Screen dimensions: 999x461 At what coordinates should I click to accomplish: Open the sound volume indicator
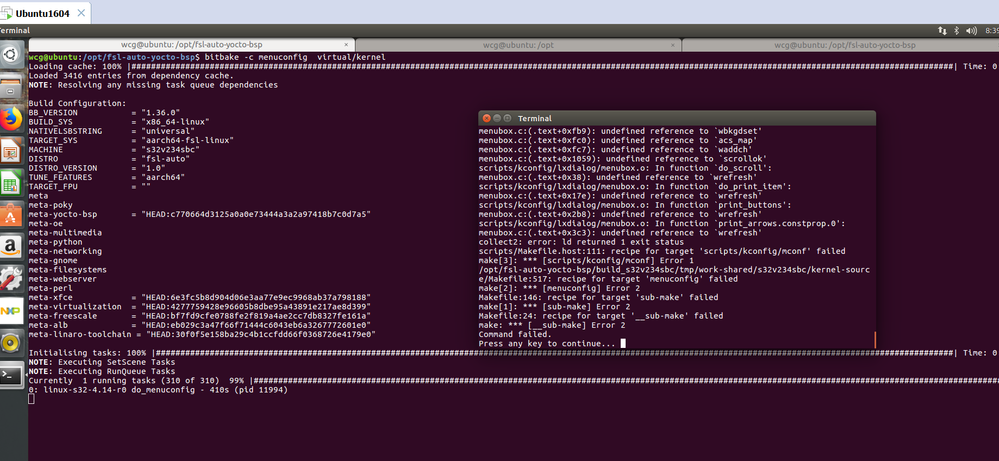(x=972, y=30)
